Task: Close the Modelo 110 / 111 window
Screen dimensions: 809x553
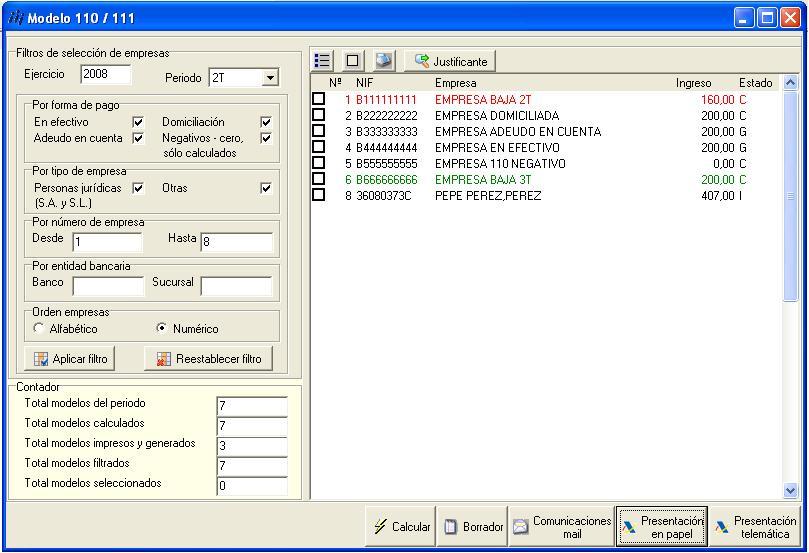Action: coord(790,18)
